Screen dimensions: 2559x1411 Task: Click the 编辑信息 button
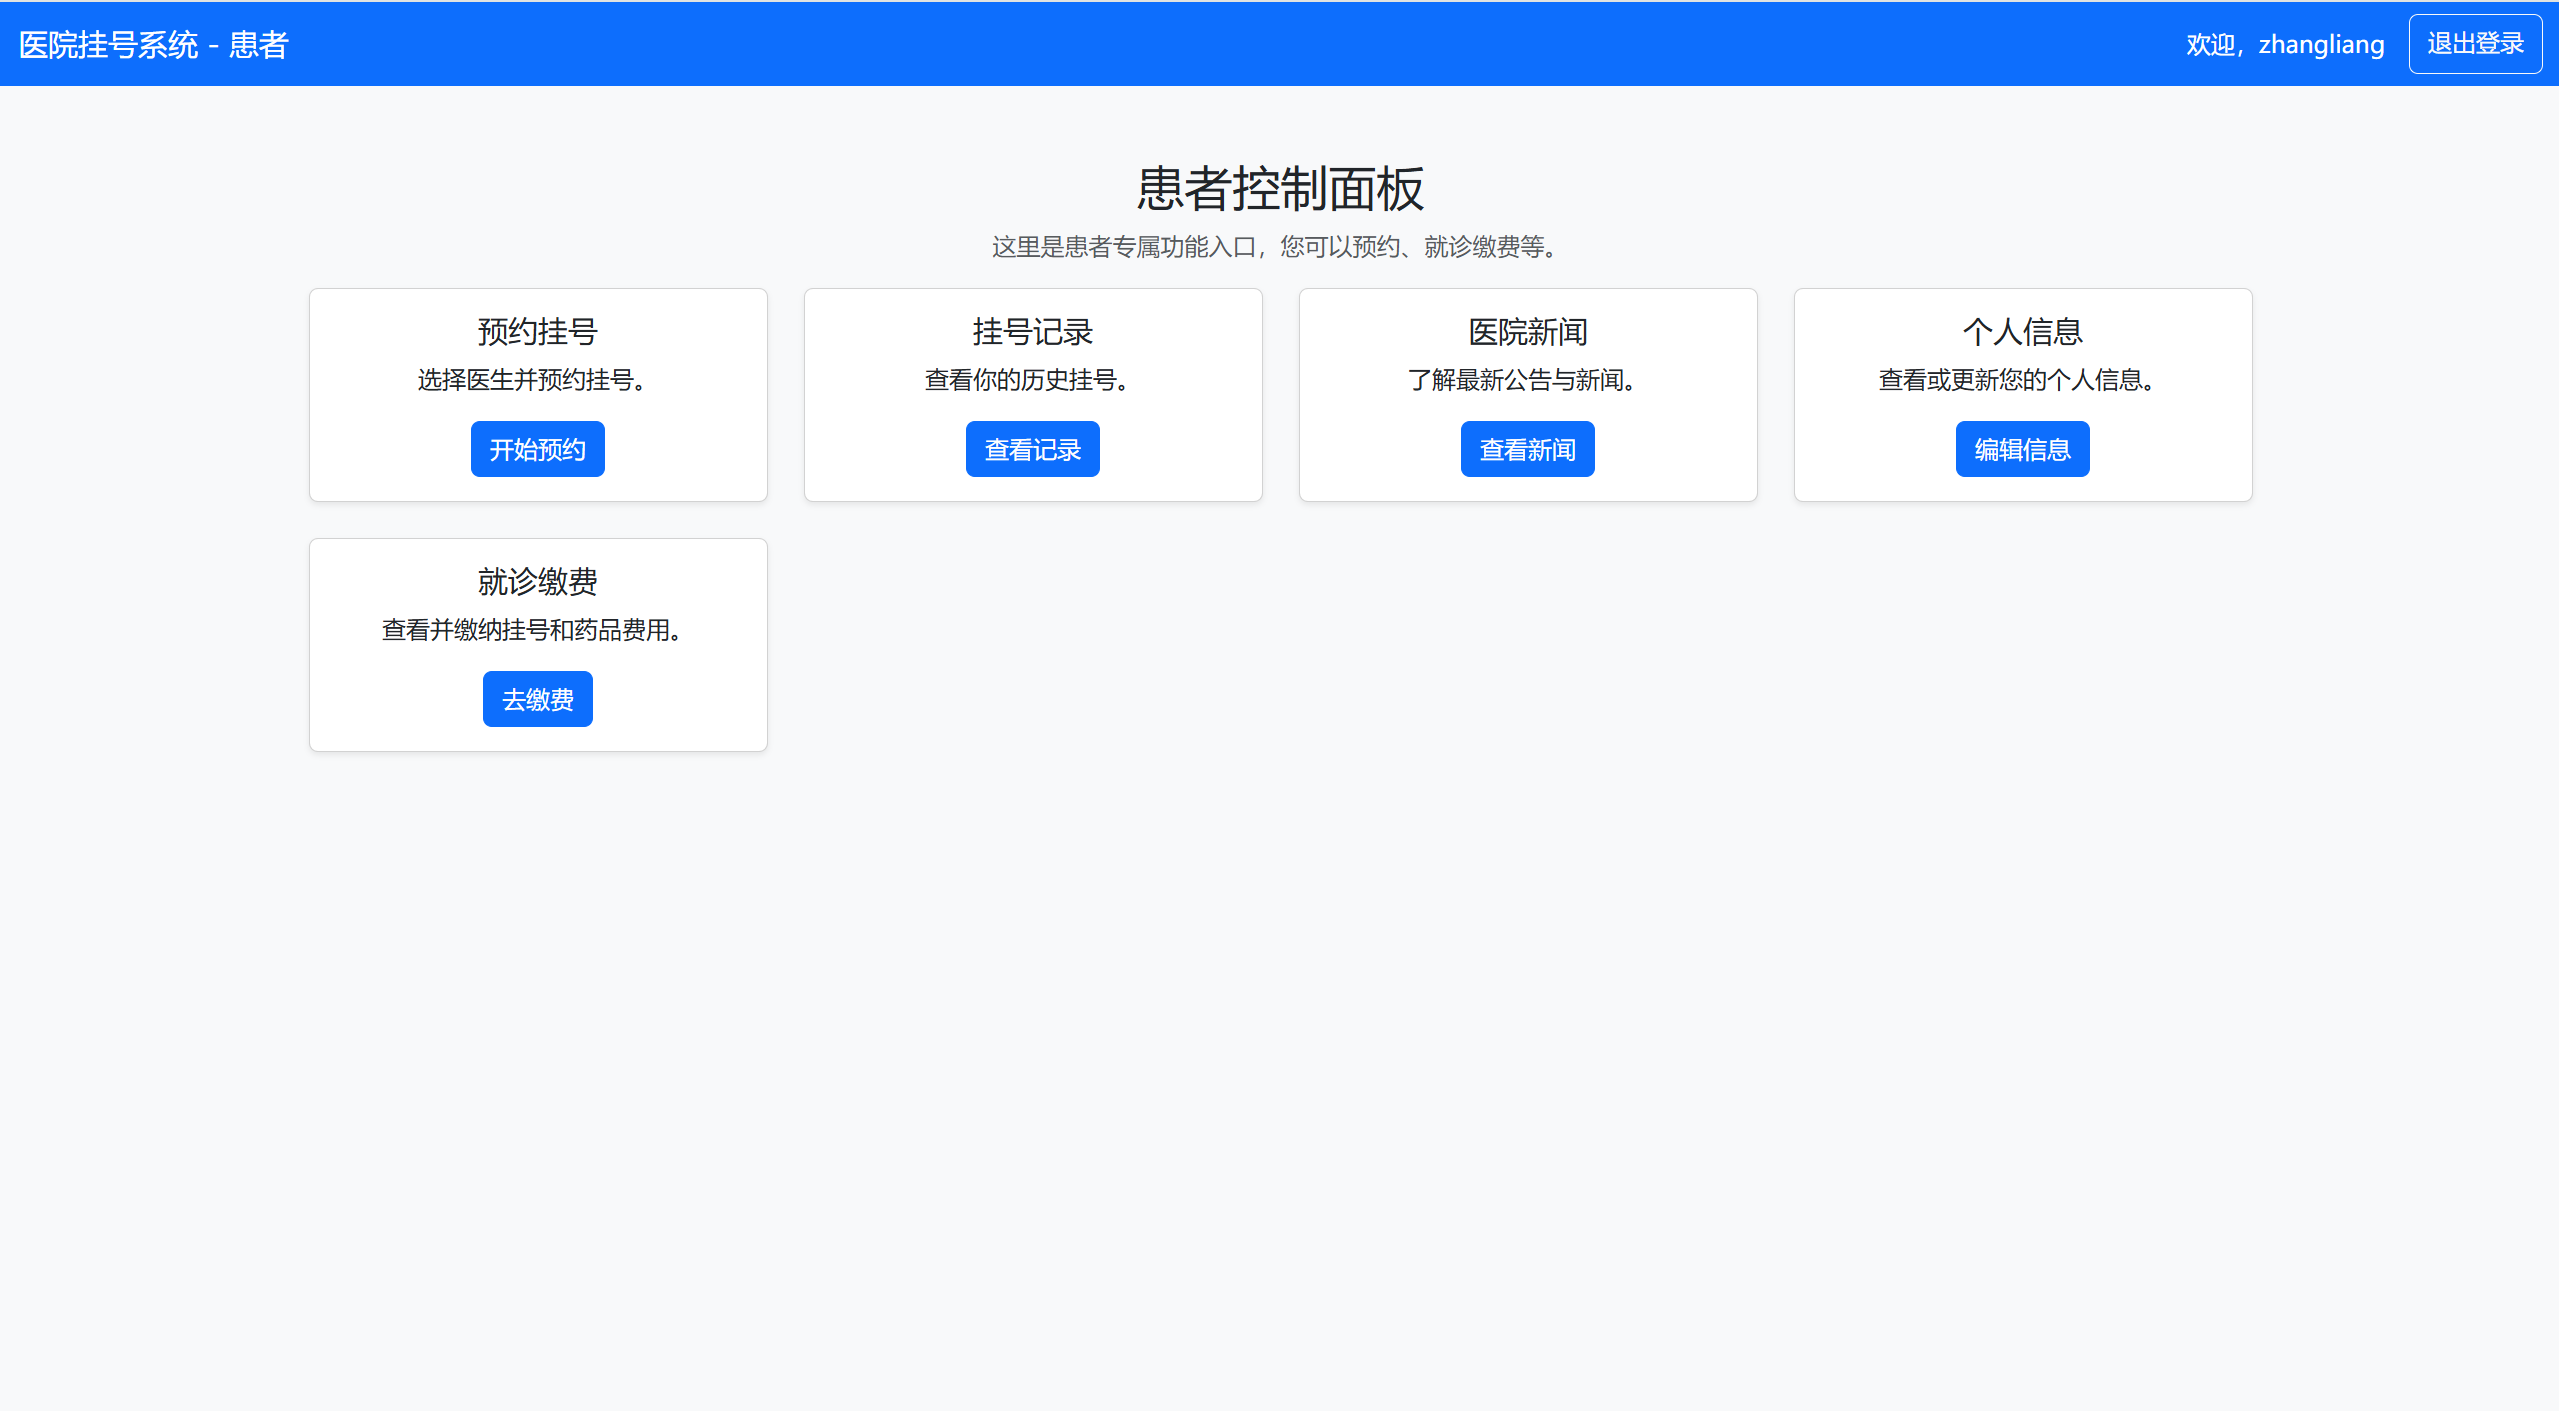click(x=2022, y=449)
